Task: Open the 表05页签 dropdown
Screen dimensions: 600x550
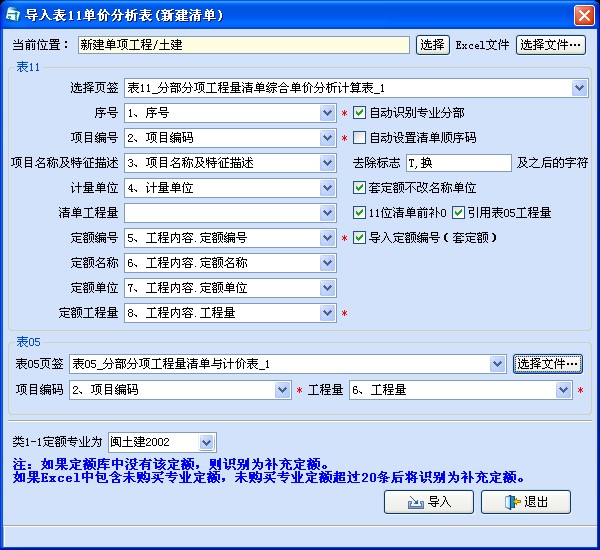Action: coord(497,364)
